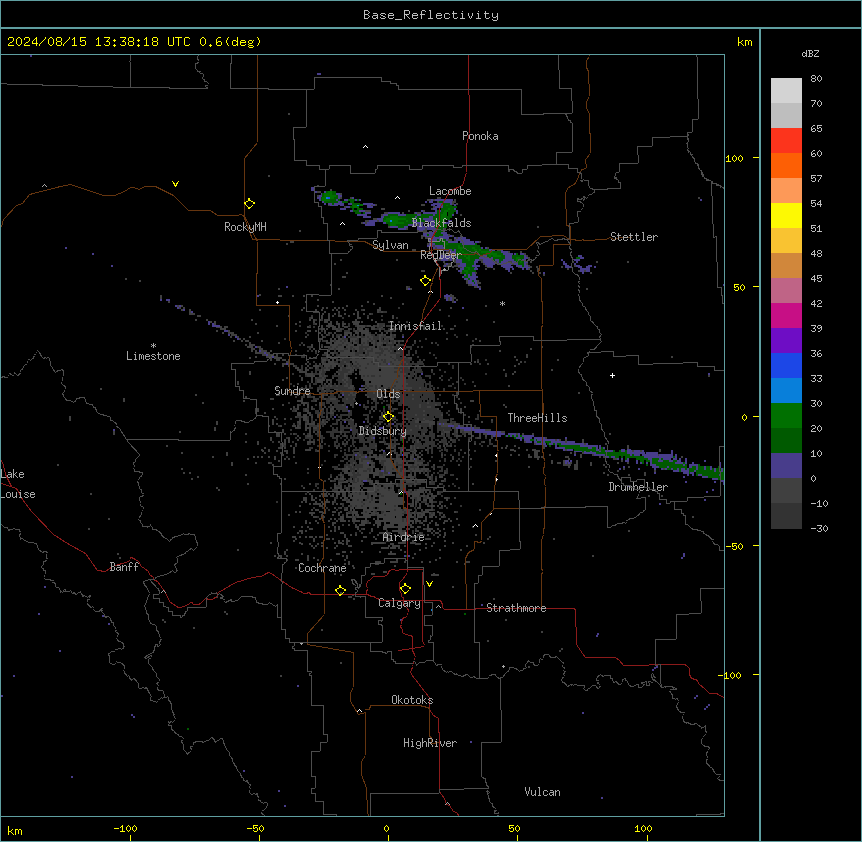The width and height of the screenshot is (862, 842).
Task: Click the ThreeHills label
Action: 537,418
